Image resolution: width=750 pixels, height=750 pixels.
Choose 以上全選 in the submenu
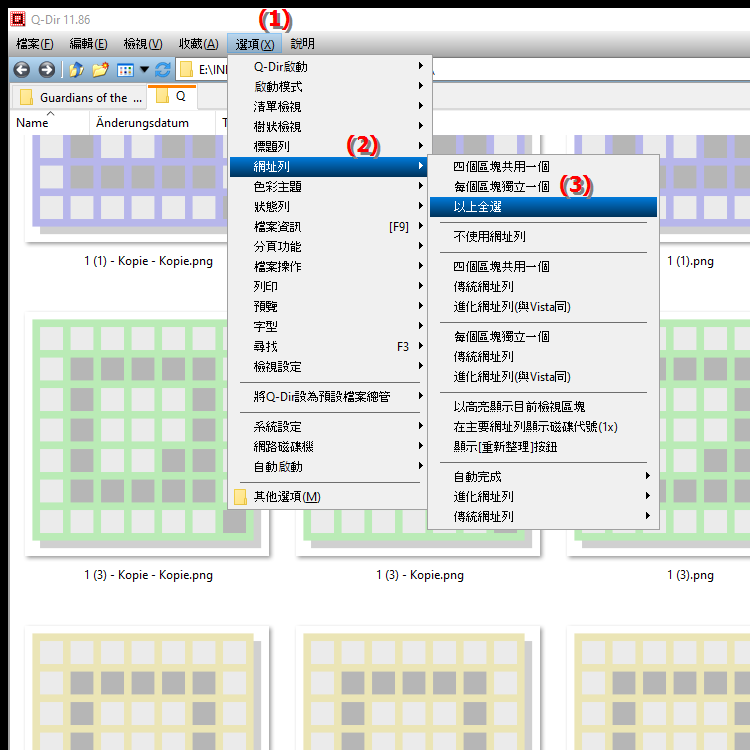click(x=543, y=207)
